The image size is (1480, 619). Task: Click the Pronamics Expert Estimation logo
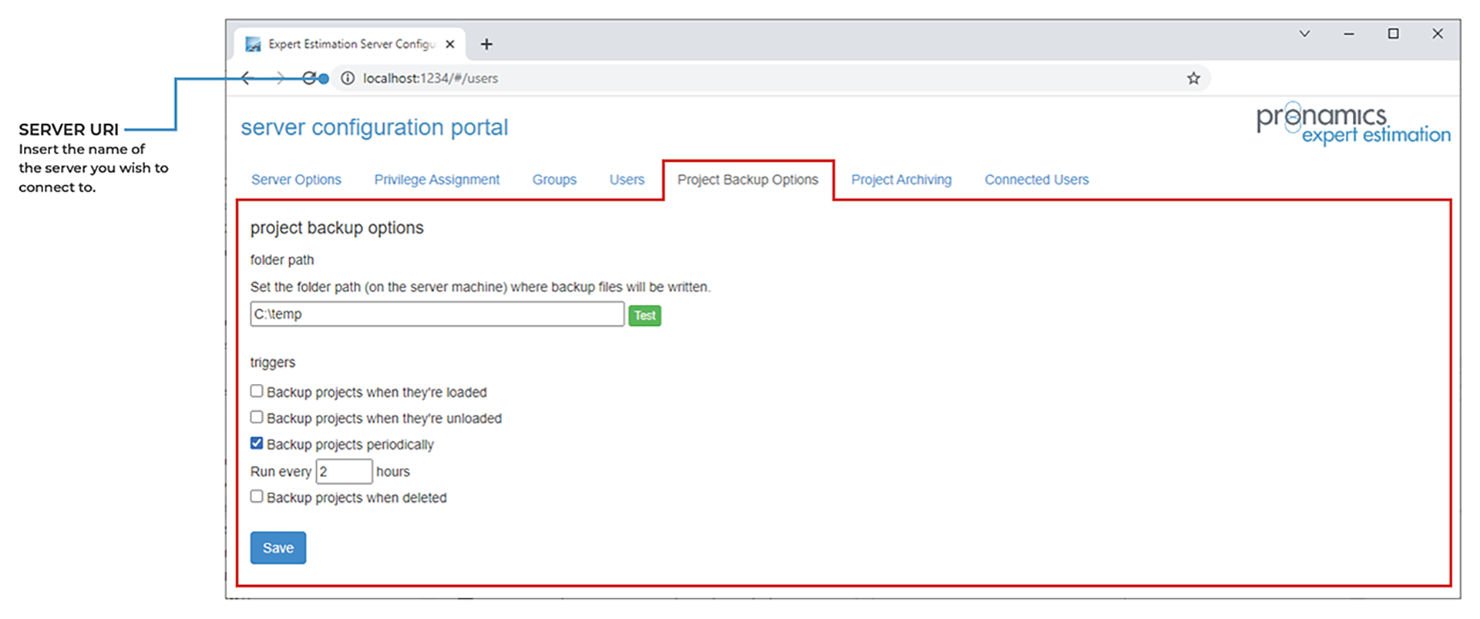click(1353, 126)
